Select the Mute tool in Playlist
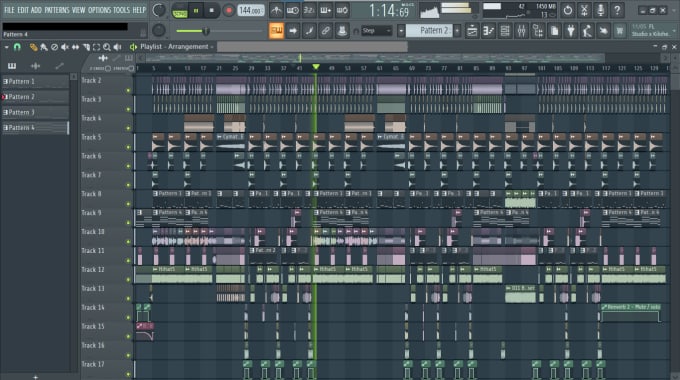Screen dimensions: 680x380 [x=65, y=47]
